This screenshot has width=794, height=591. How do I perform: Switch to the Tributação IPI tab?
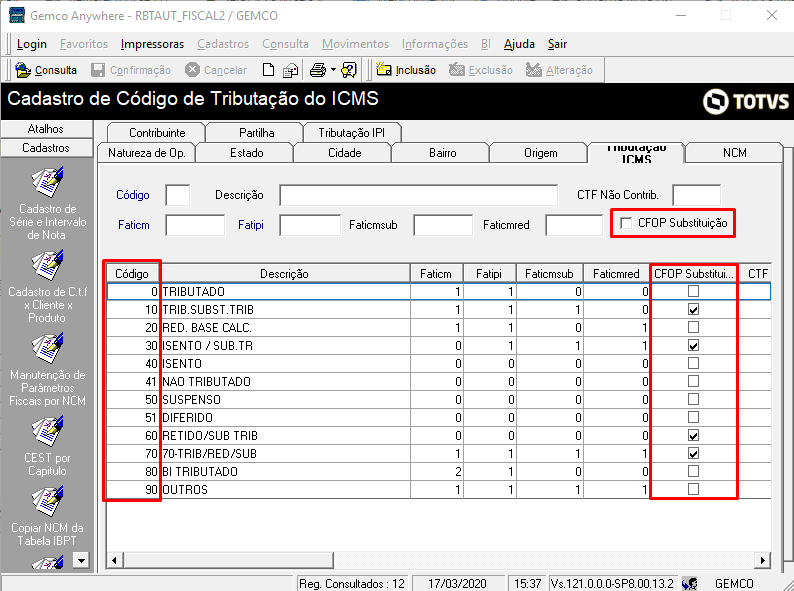tap(351, 133)
